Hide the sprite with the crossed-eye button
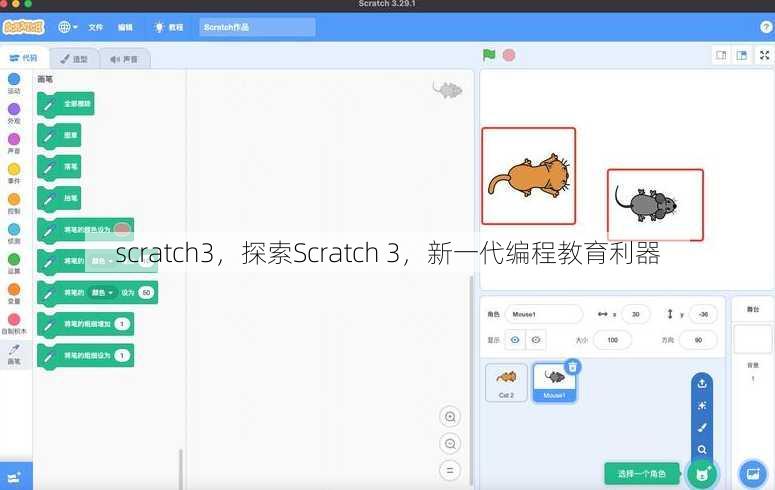 pos(536,340)
